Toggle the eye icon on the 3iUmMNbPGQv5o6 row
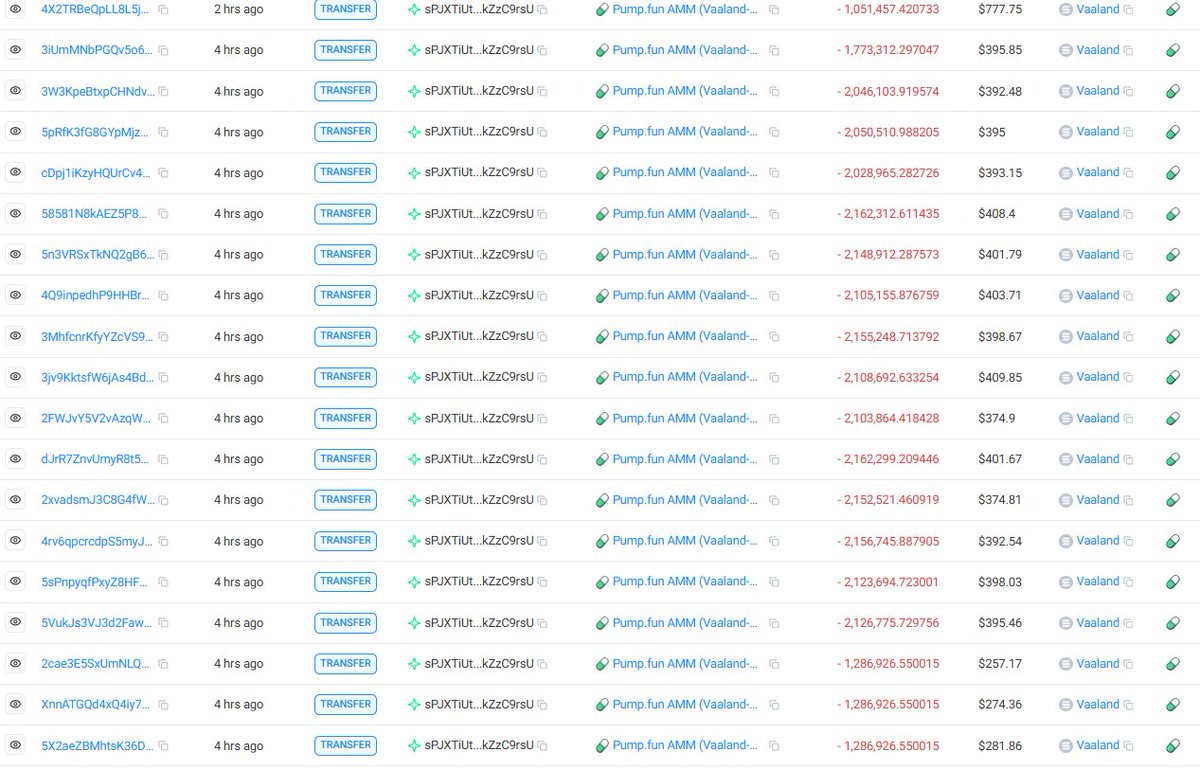This screenshot has height=770, width=1200. coord(15,49)
